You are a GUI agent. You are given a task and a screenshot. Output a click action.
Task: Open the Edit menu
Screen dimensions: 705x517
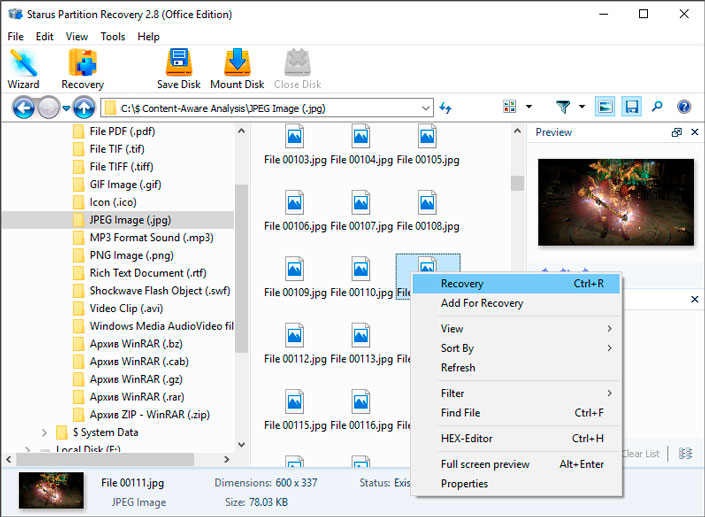pos(45,36)
